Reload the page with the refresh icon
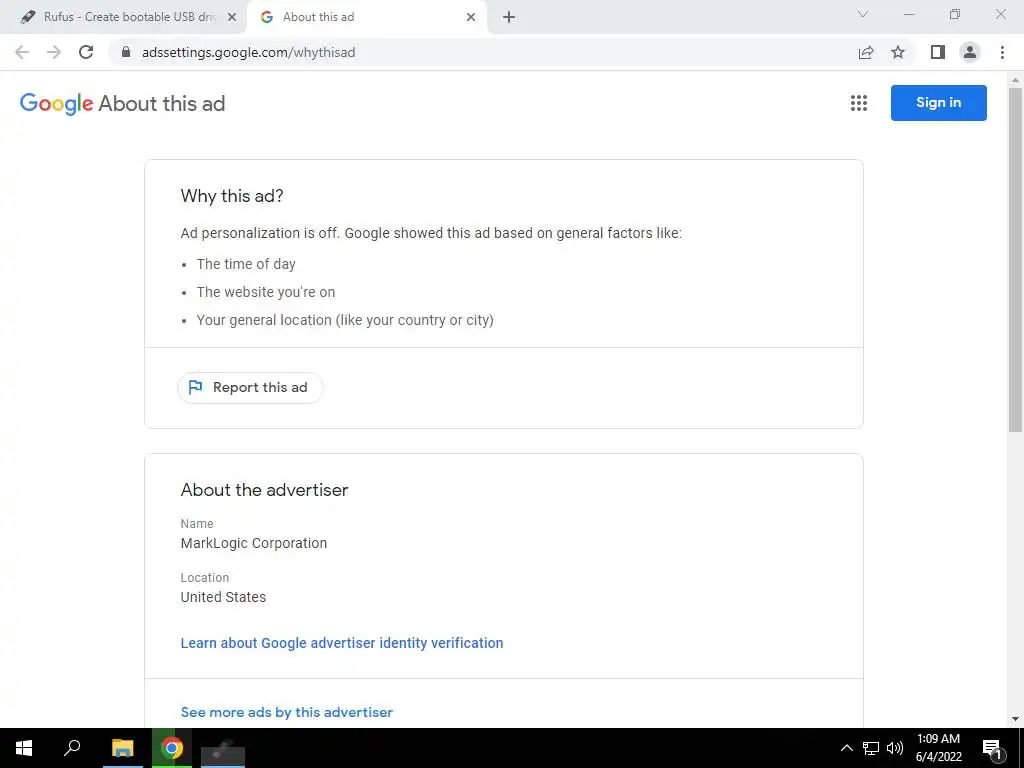 [x=86, y=52]
